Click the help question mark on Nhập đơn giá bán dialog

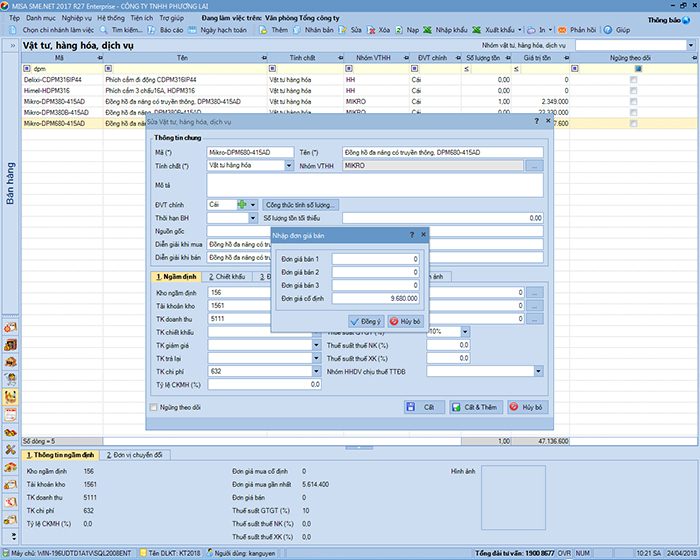coord(412,234)
